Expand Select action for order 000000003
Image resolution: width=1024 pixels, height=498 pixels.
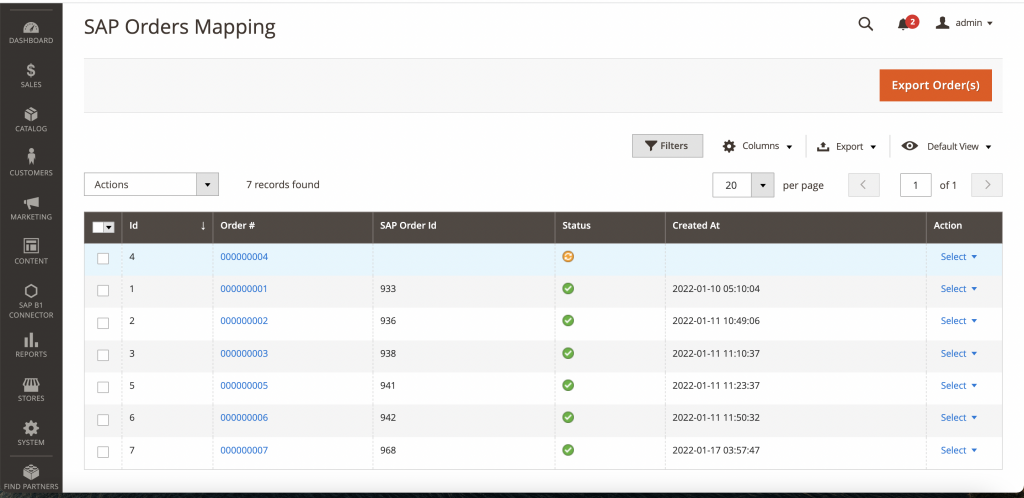[x=958, y=354]
